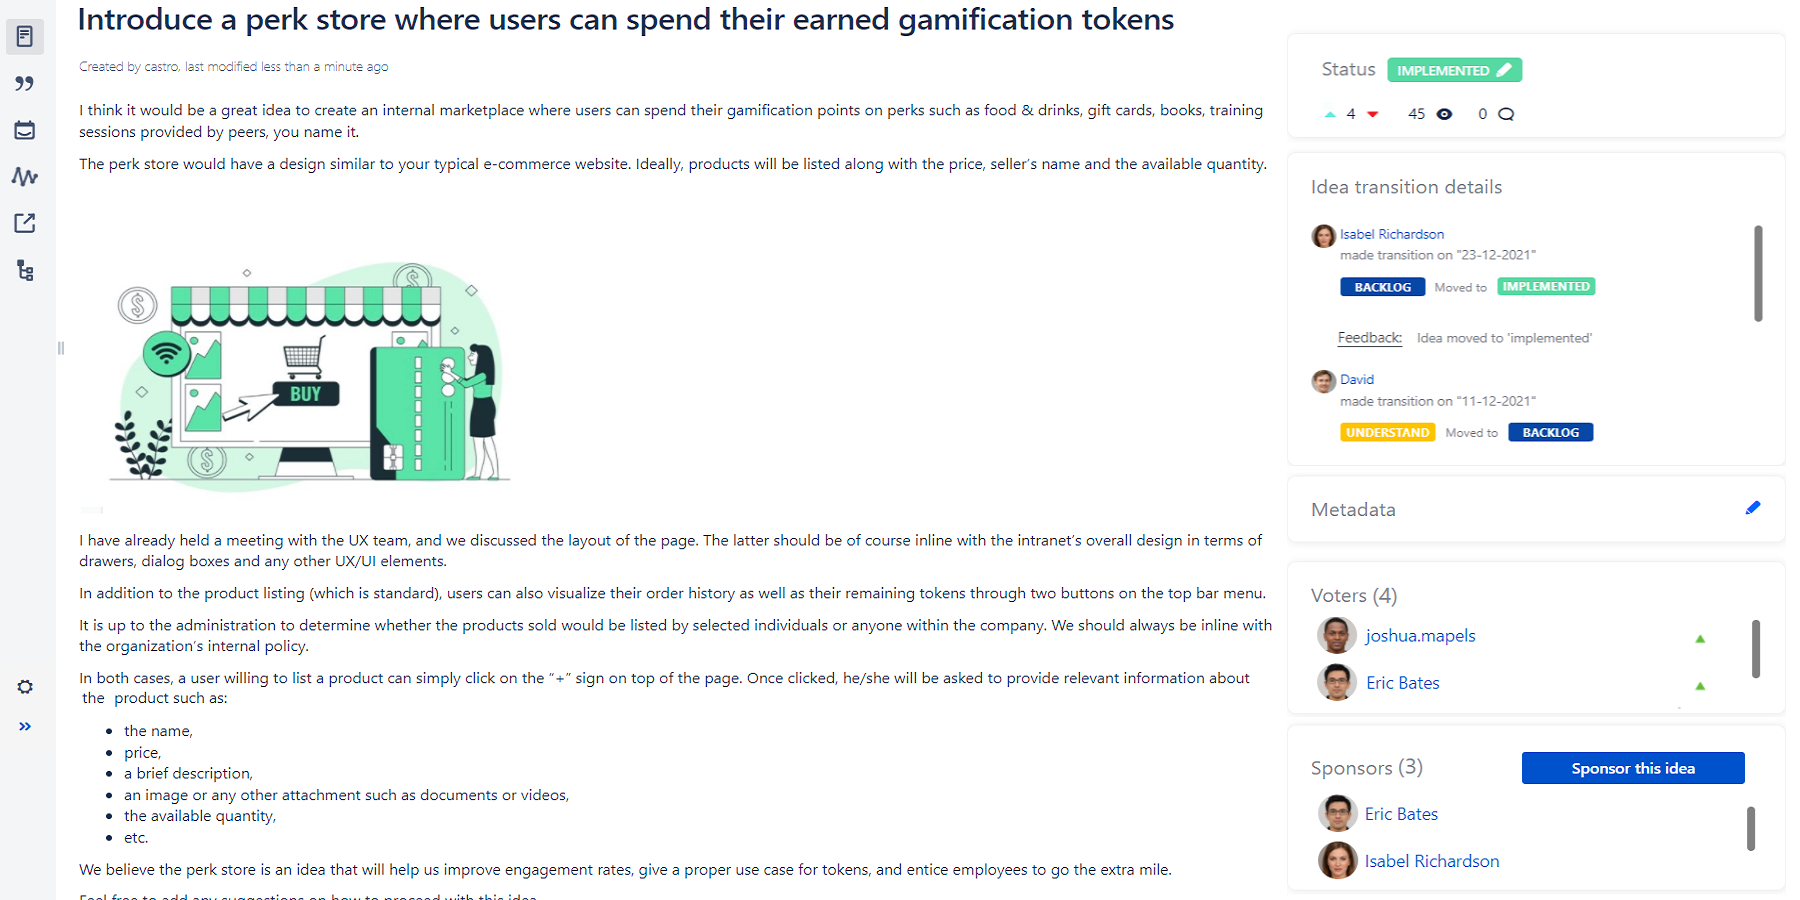
Task: Open the page tree icon in sidebar
Action: [x=25, y=270]
